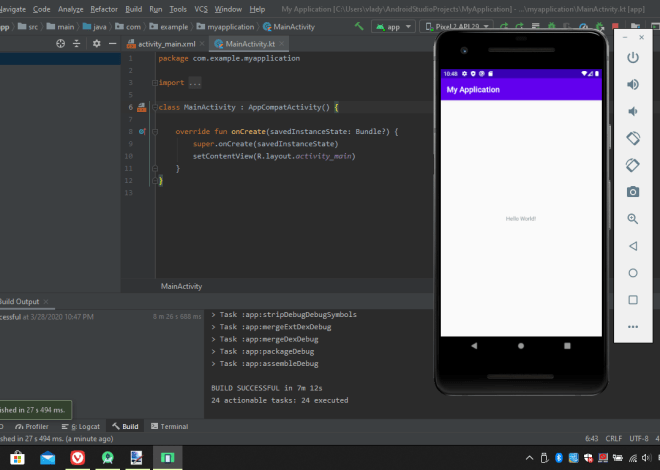The image size is (660, 470).
Task: Tap the phone's on-screen Back button
Action: (x=474, y=345)
